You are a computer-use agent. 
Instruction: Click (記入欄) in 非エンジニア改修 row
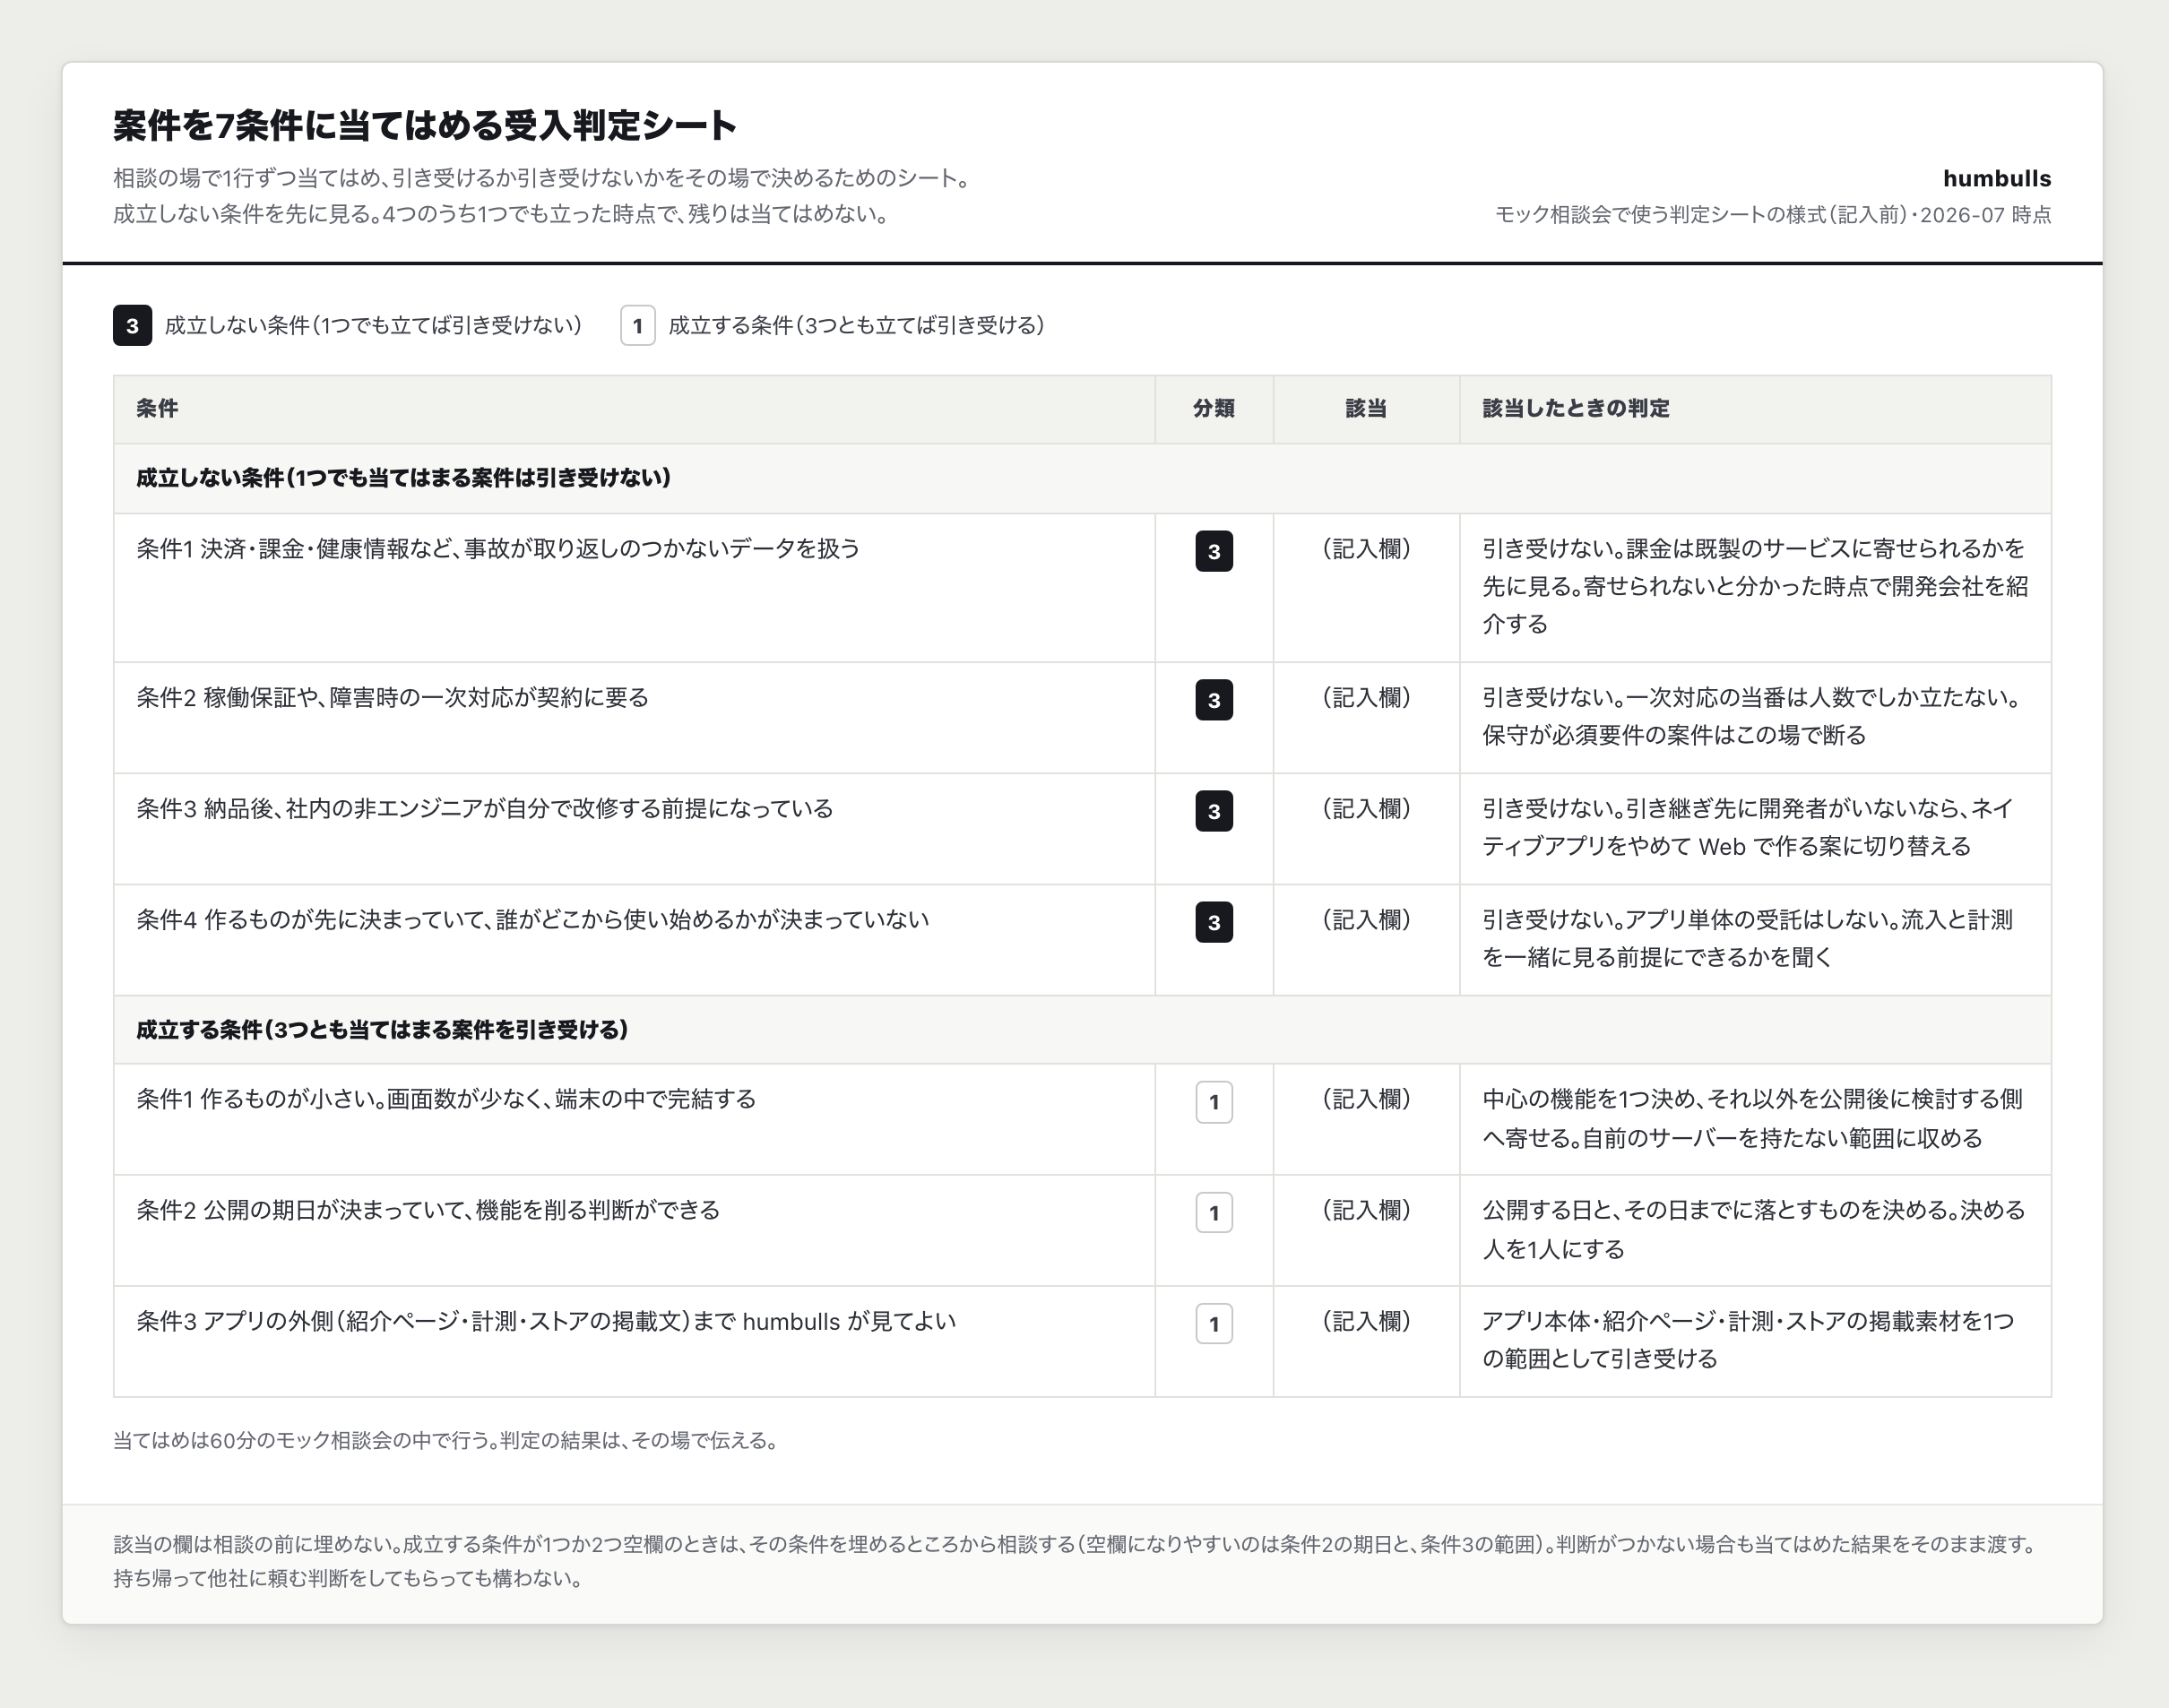tap(1366, 808)
